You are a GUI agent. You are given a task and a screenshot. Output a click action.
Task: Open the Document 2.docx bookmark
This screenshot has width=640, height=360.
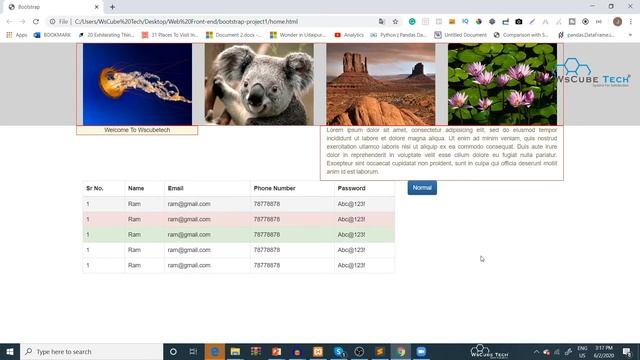(x=234, y=35)
